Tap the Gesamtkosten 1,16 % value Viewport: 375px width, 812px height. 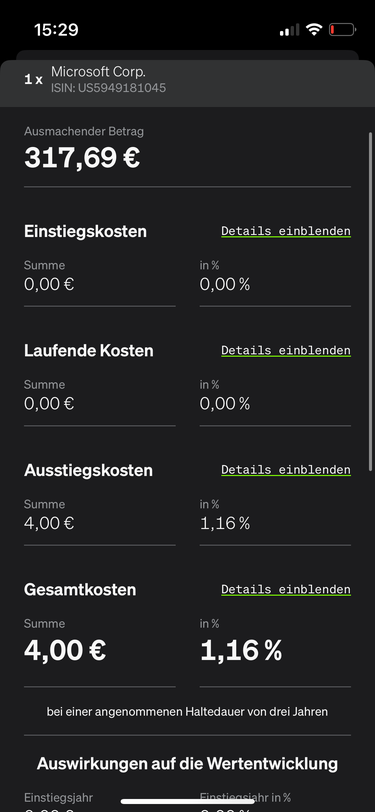point(241,650)
